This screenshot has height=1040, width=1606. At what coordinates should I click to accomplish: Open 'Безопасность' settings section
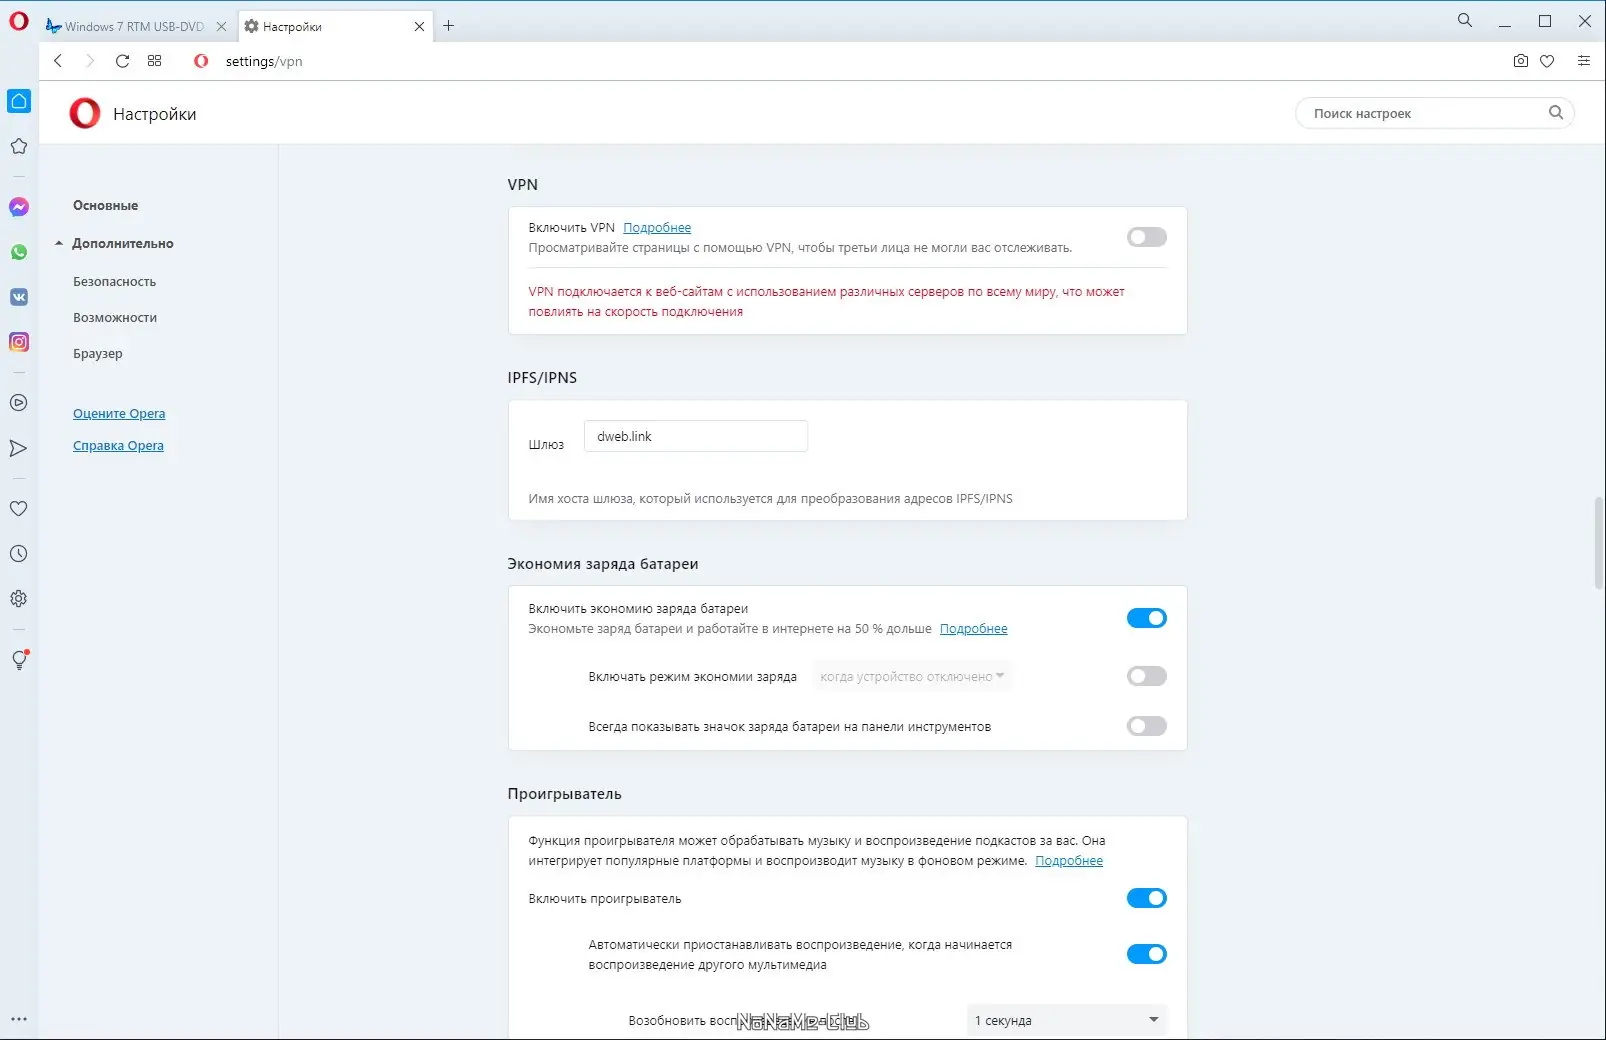click(114, 281)
